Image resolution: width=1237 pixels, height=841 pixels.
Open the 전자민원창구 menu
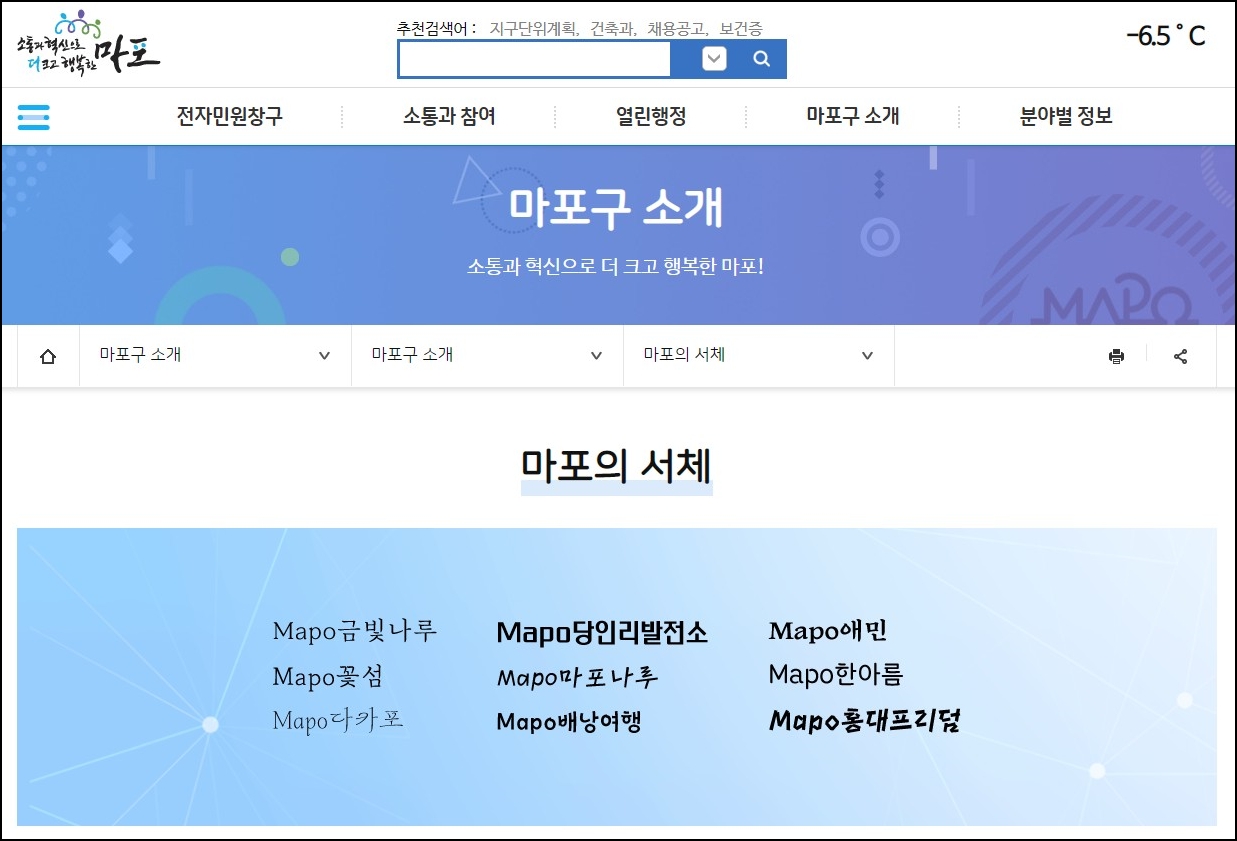228,116
